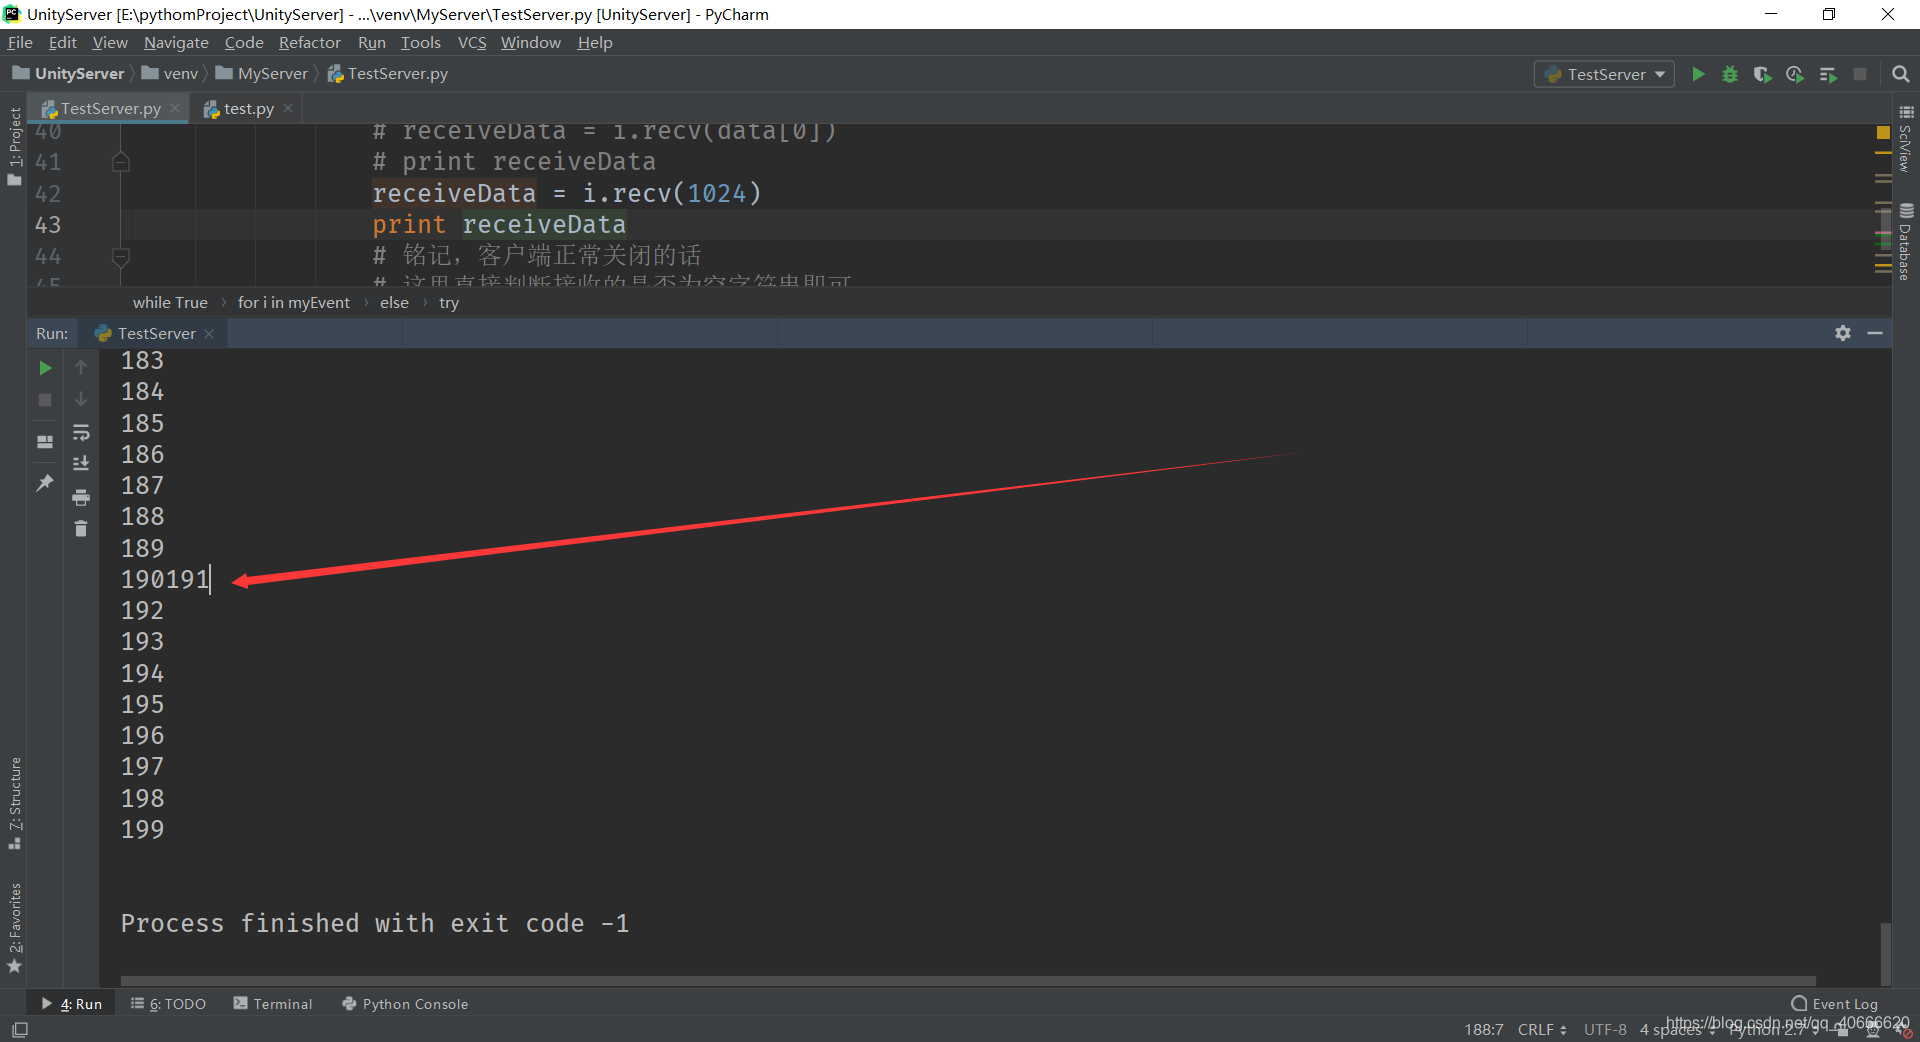This screenshot has height=1042, width=1920.
Task: Close the TestServer.py editor tab
Action: [175, 108]
